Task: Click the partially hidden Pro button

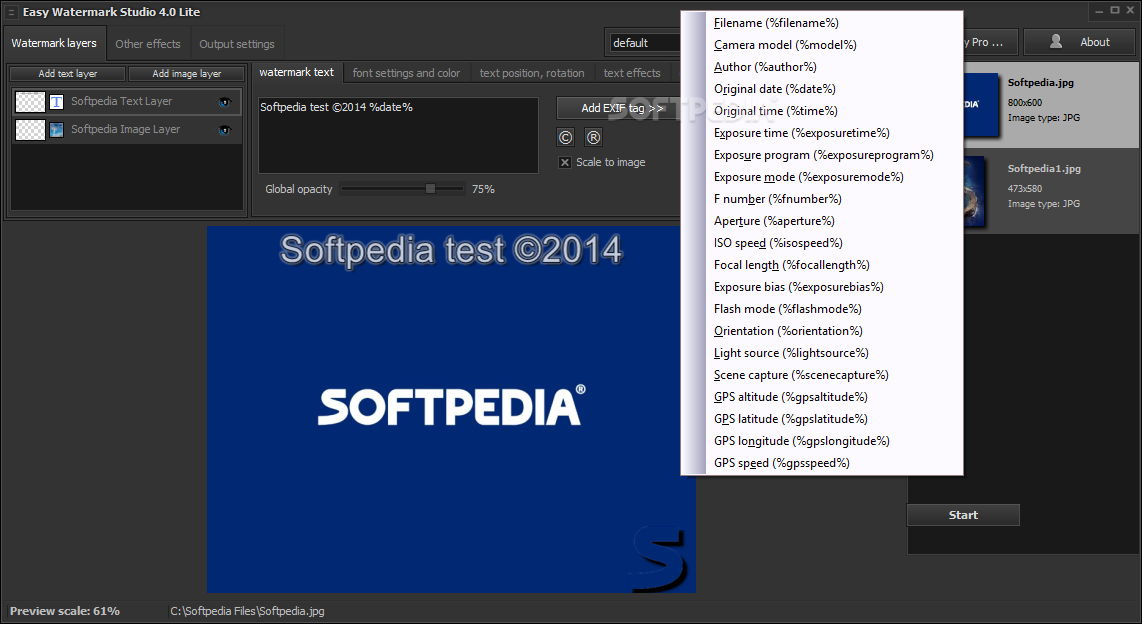Action: point(991,42)
